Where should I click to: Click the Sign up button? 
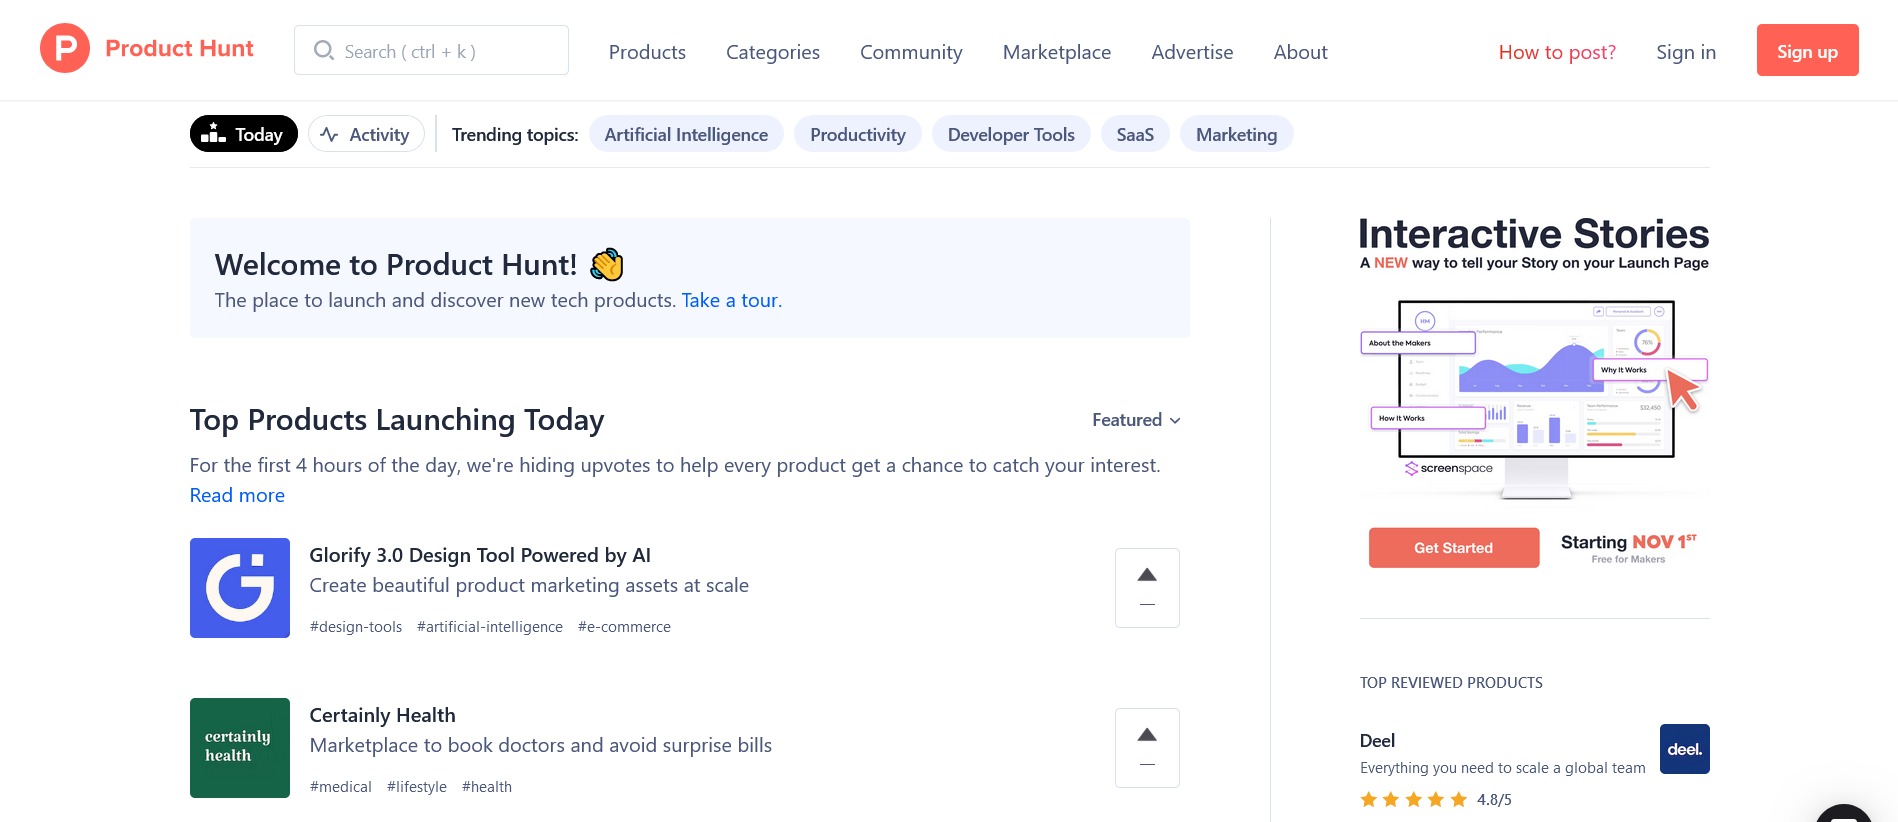point(1807,50)
